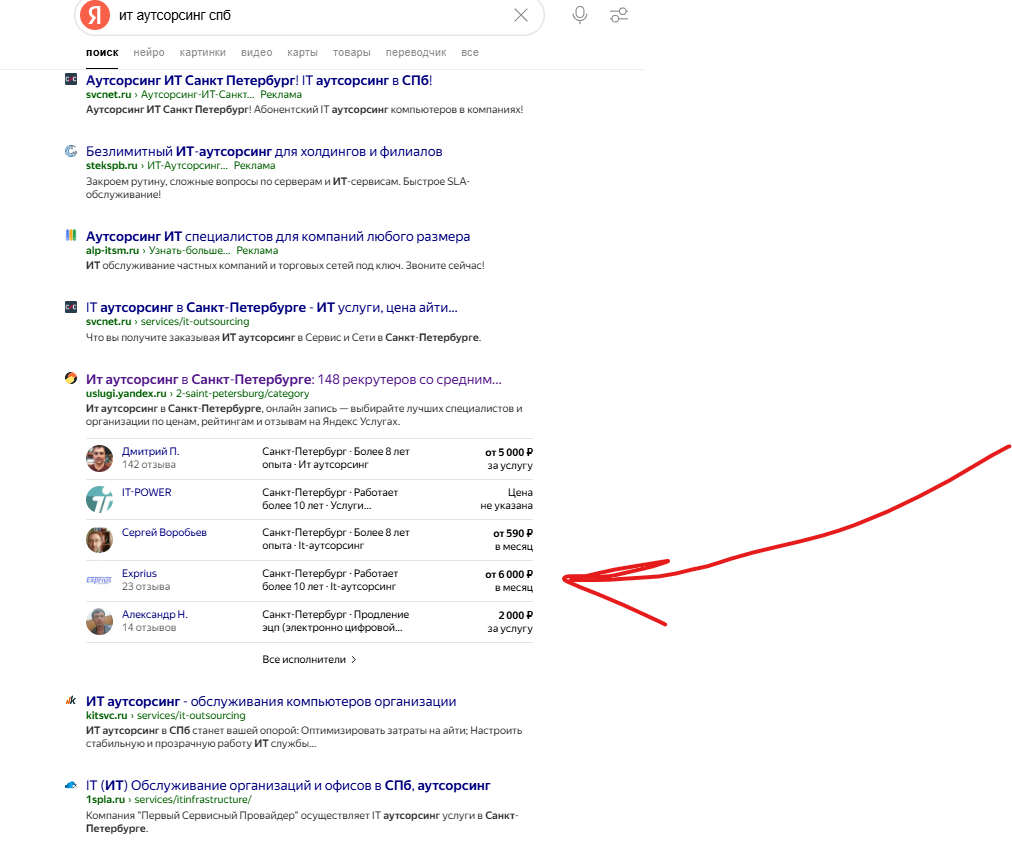1012x853 pixels.
Task: Click stekspb.ru favicon icon
Action: (x=71, y=151)
